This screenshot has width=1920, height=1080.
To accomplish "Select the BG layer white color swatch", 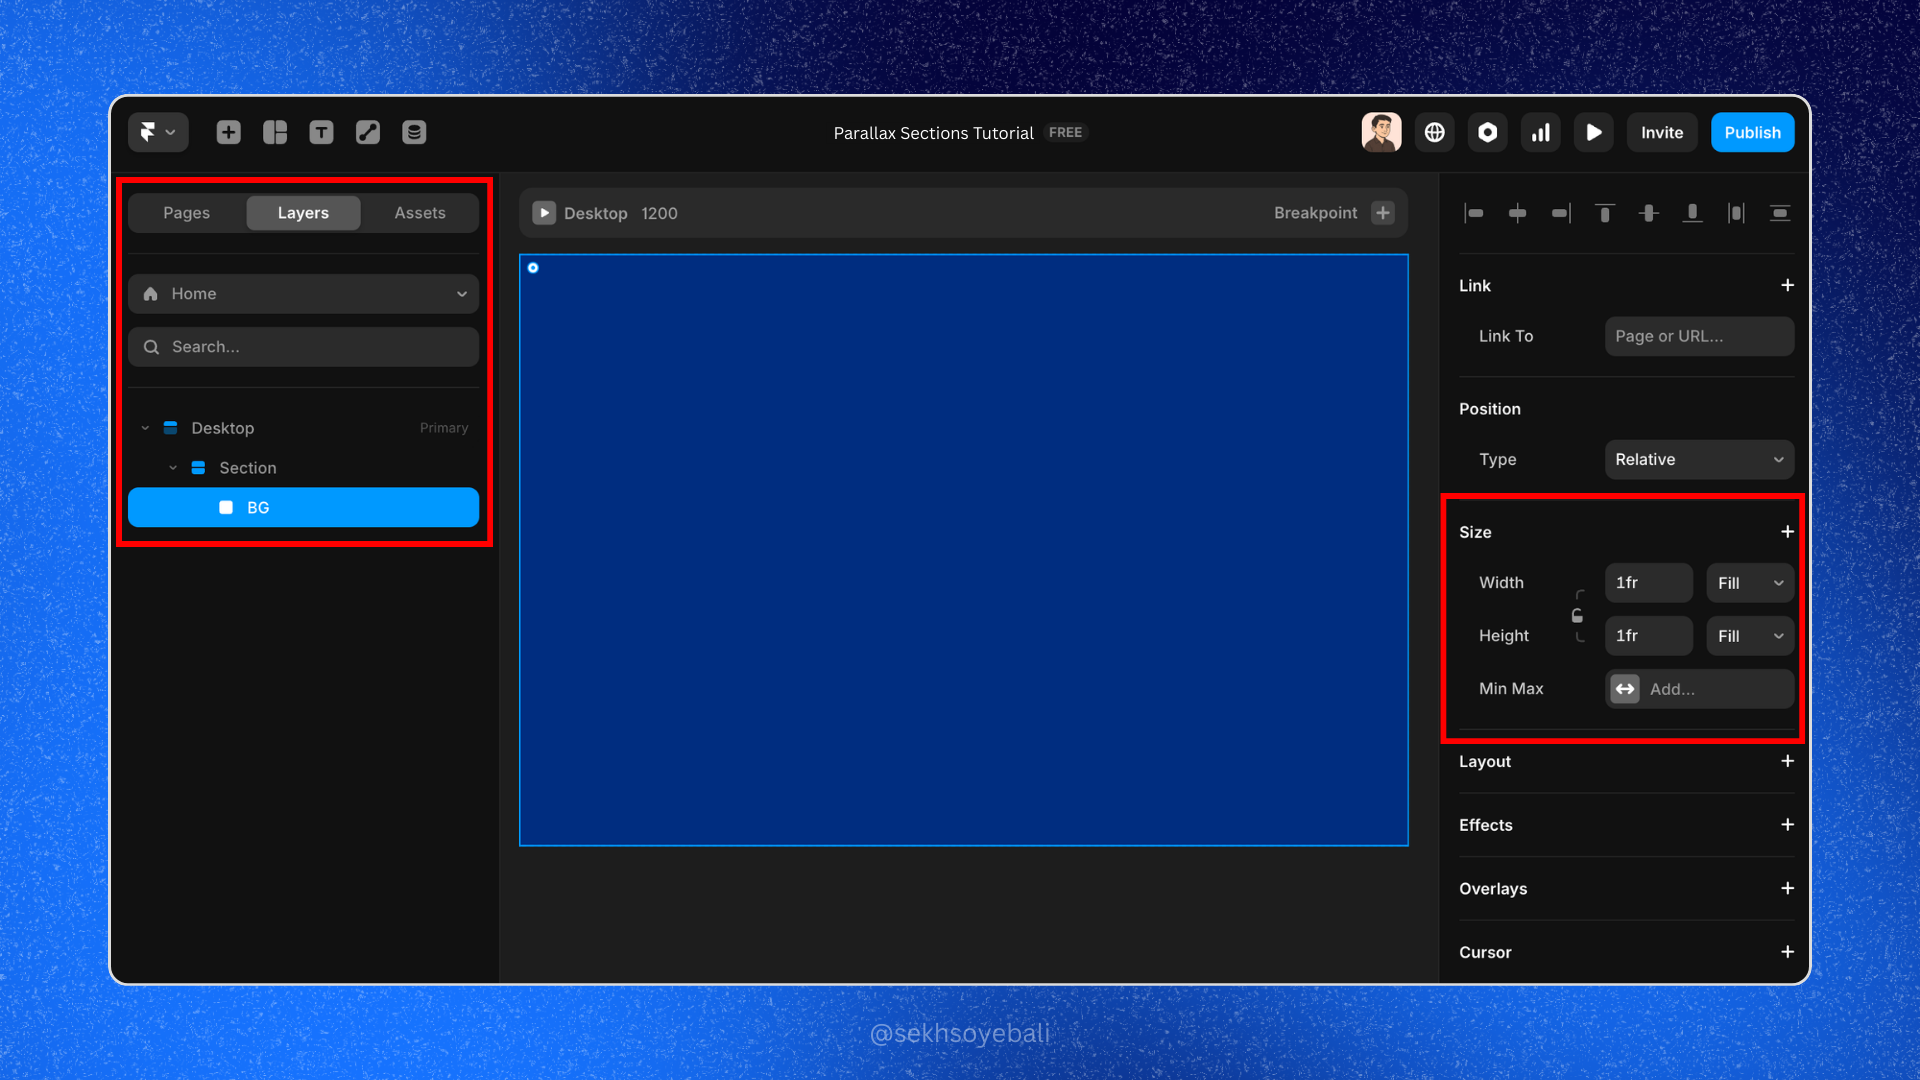I will [226, 508].
